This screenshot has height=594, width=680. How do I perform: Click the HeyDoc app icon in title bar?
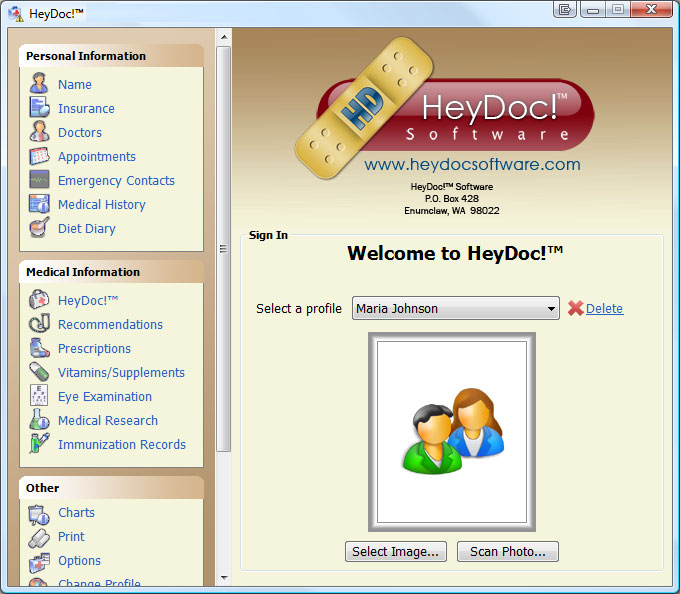coord(16,13)
